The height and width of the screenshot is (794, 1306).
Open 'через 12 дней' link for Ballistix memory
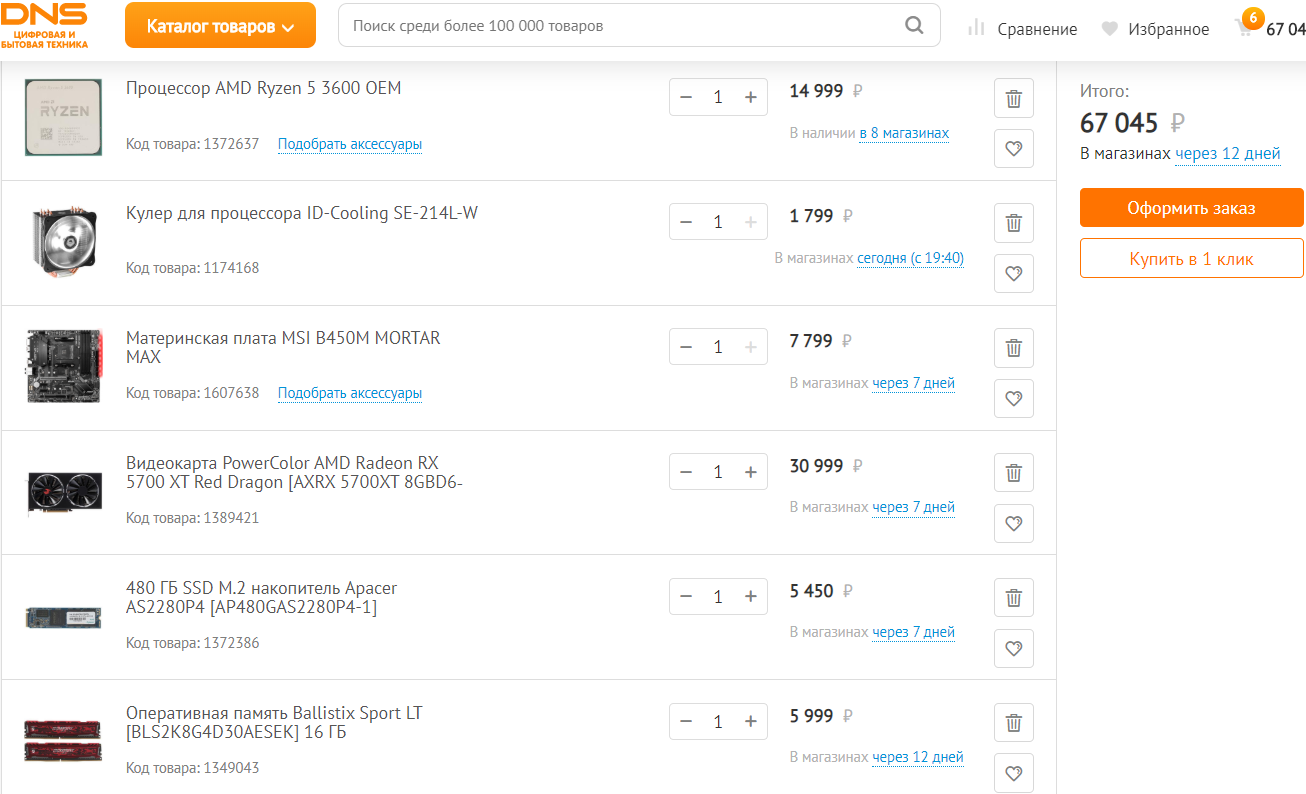[x=918, y=757]
